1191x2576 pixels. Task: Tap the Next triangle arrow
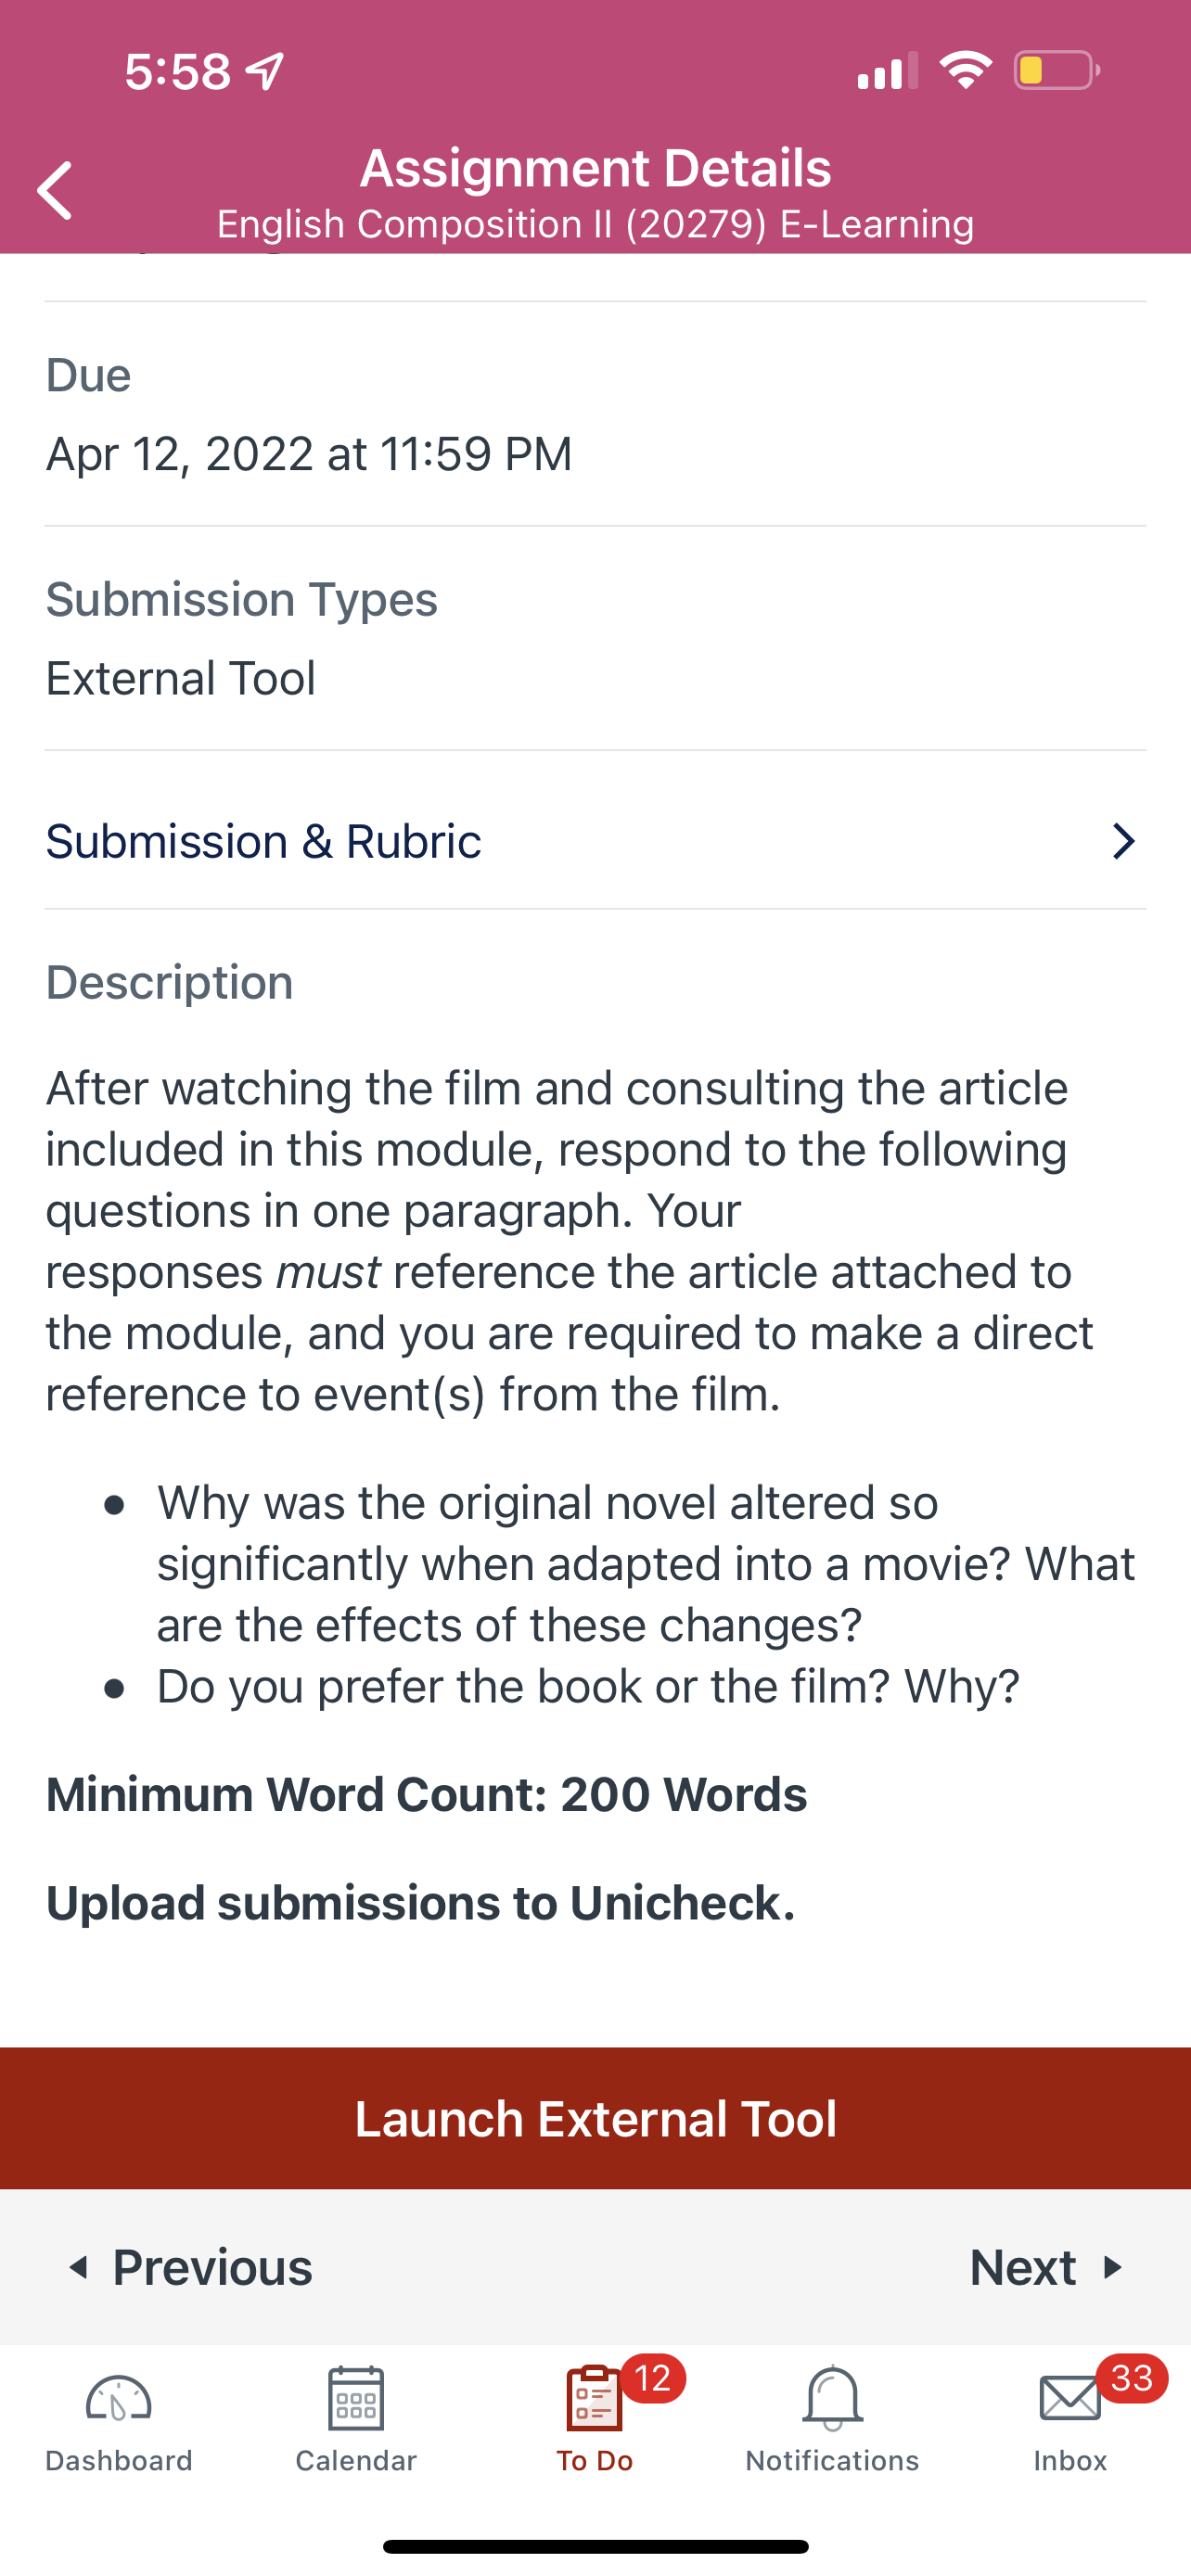pyautogui.click(x=1112, y=2268)
